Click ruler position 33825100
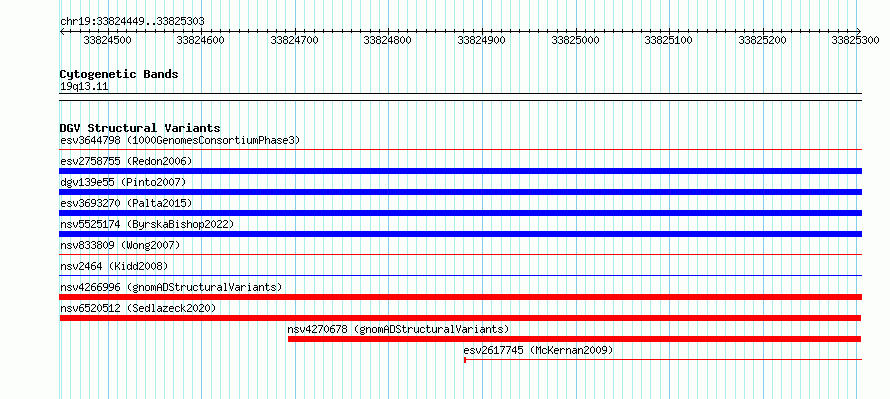The width and height of the screenshot is (890, 399). (669, 40)
